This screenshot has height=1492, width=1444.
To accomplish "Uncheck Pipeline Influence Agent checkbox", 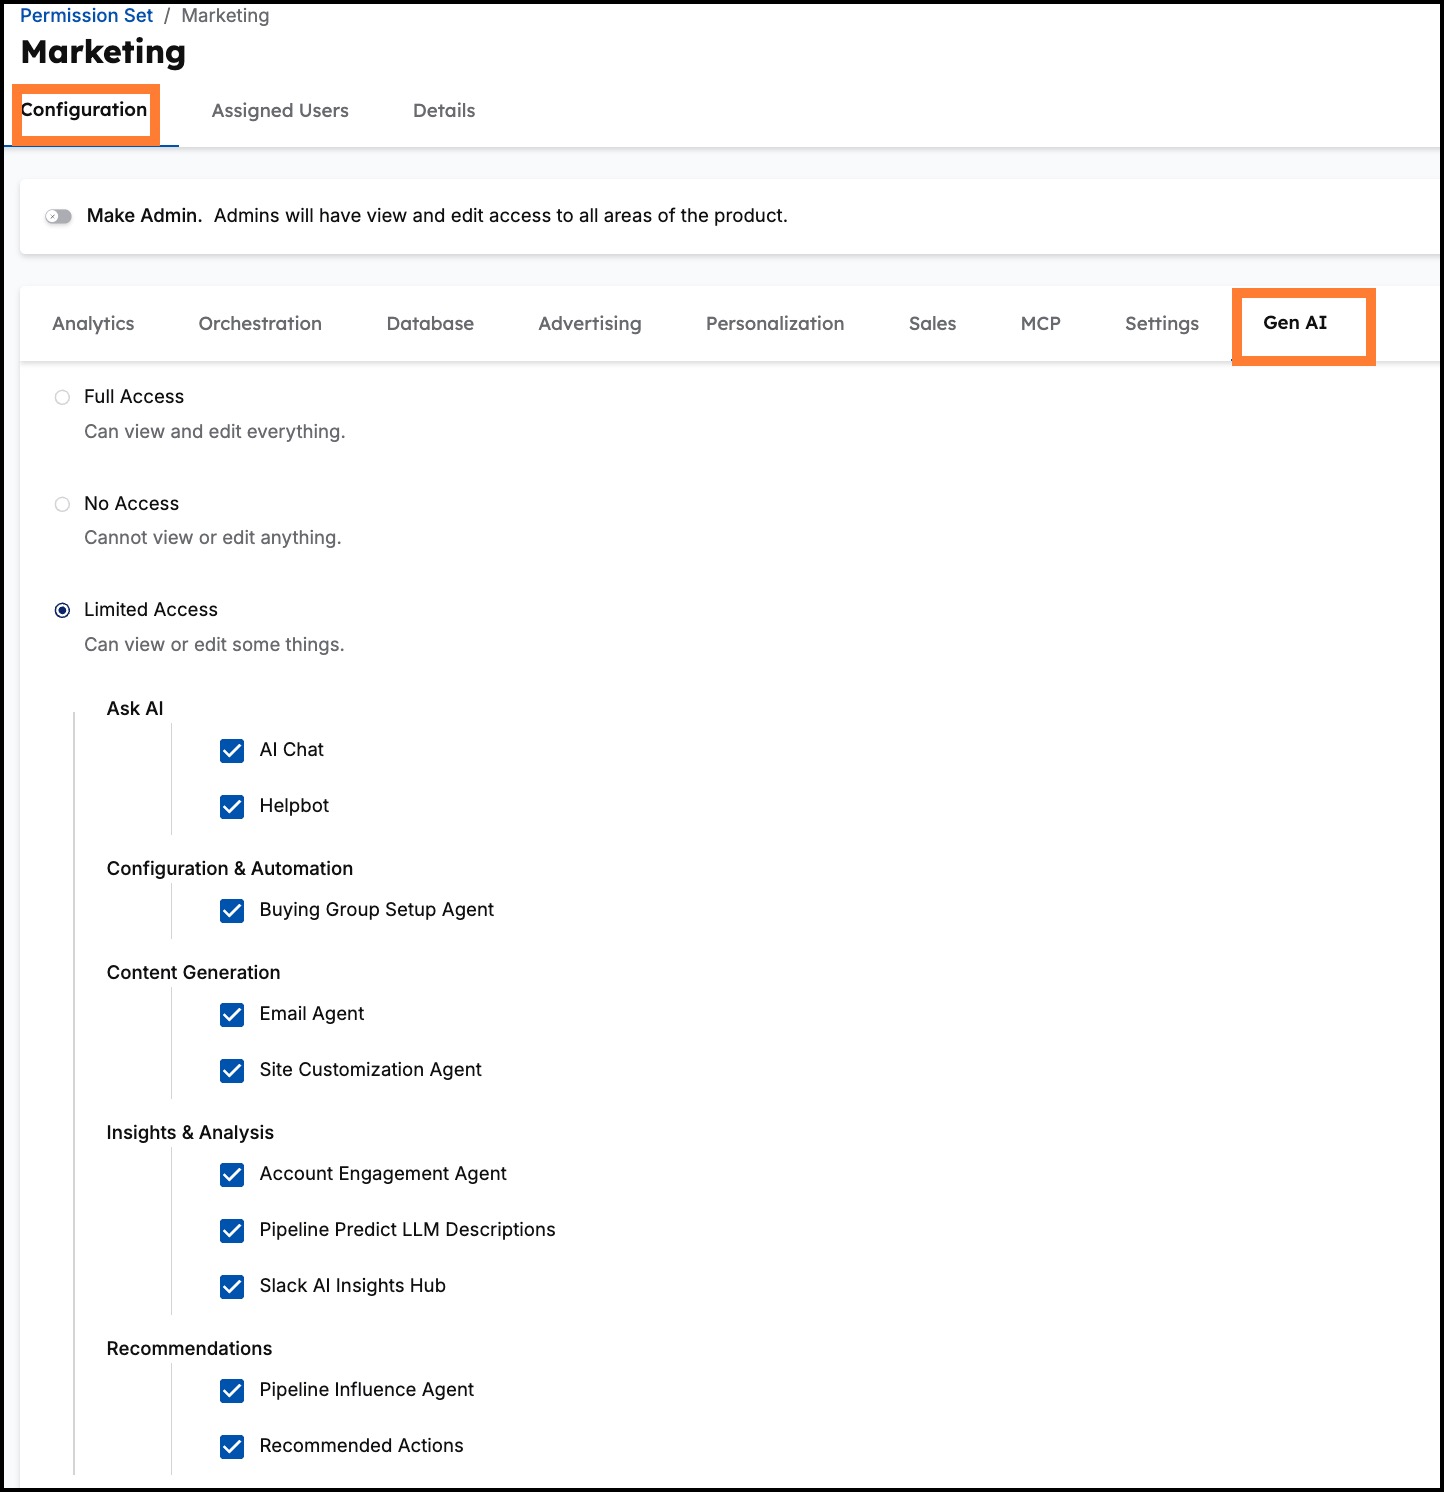I will pos(232,1390).
